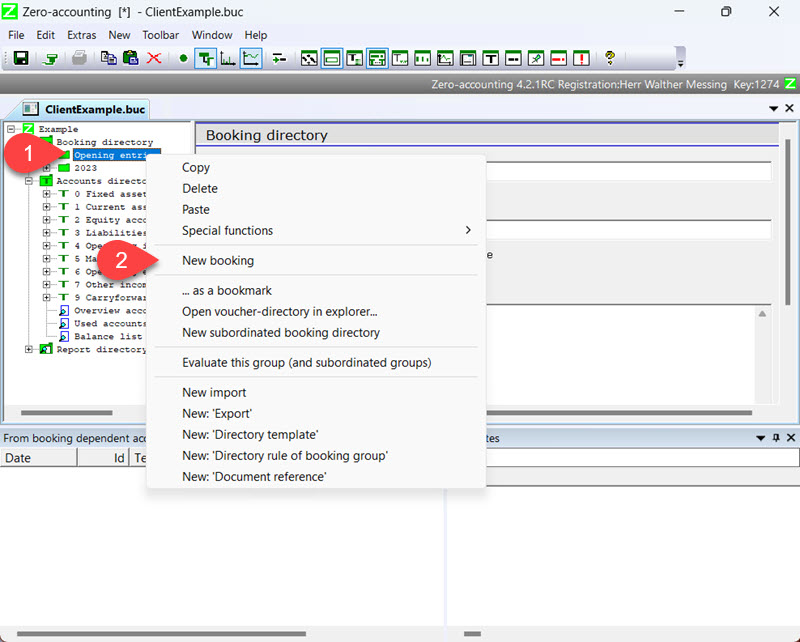Viewport: 800px width, 642px height.
Task: Click the green T account toolbar icon
Action: pos(206,58)
